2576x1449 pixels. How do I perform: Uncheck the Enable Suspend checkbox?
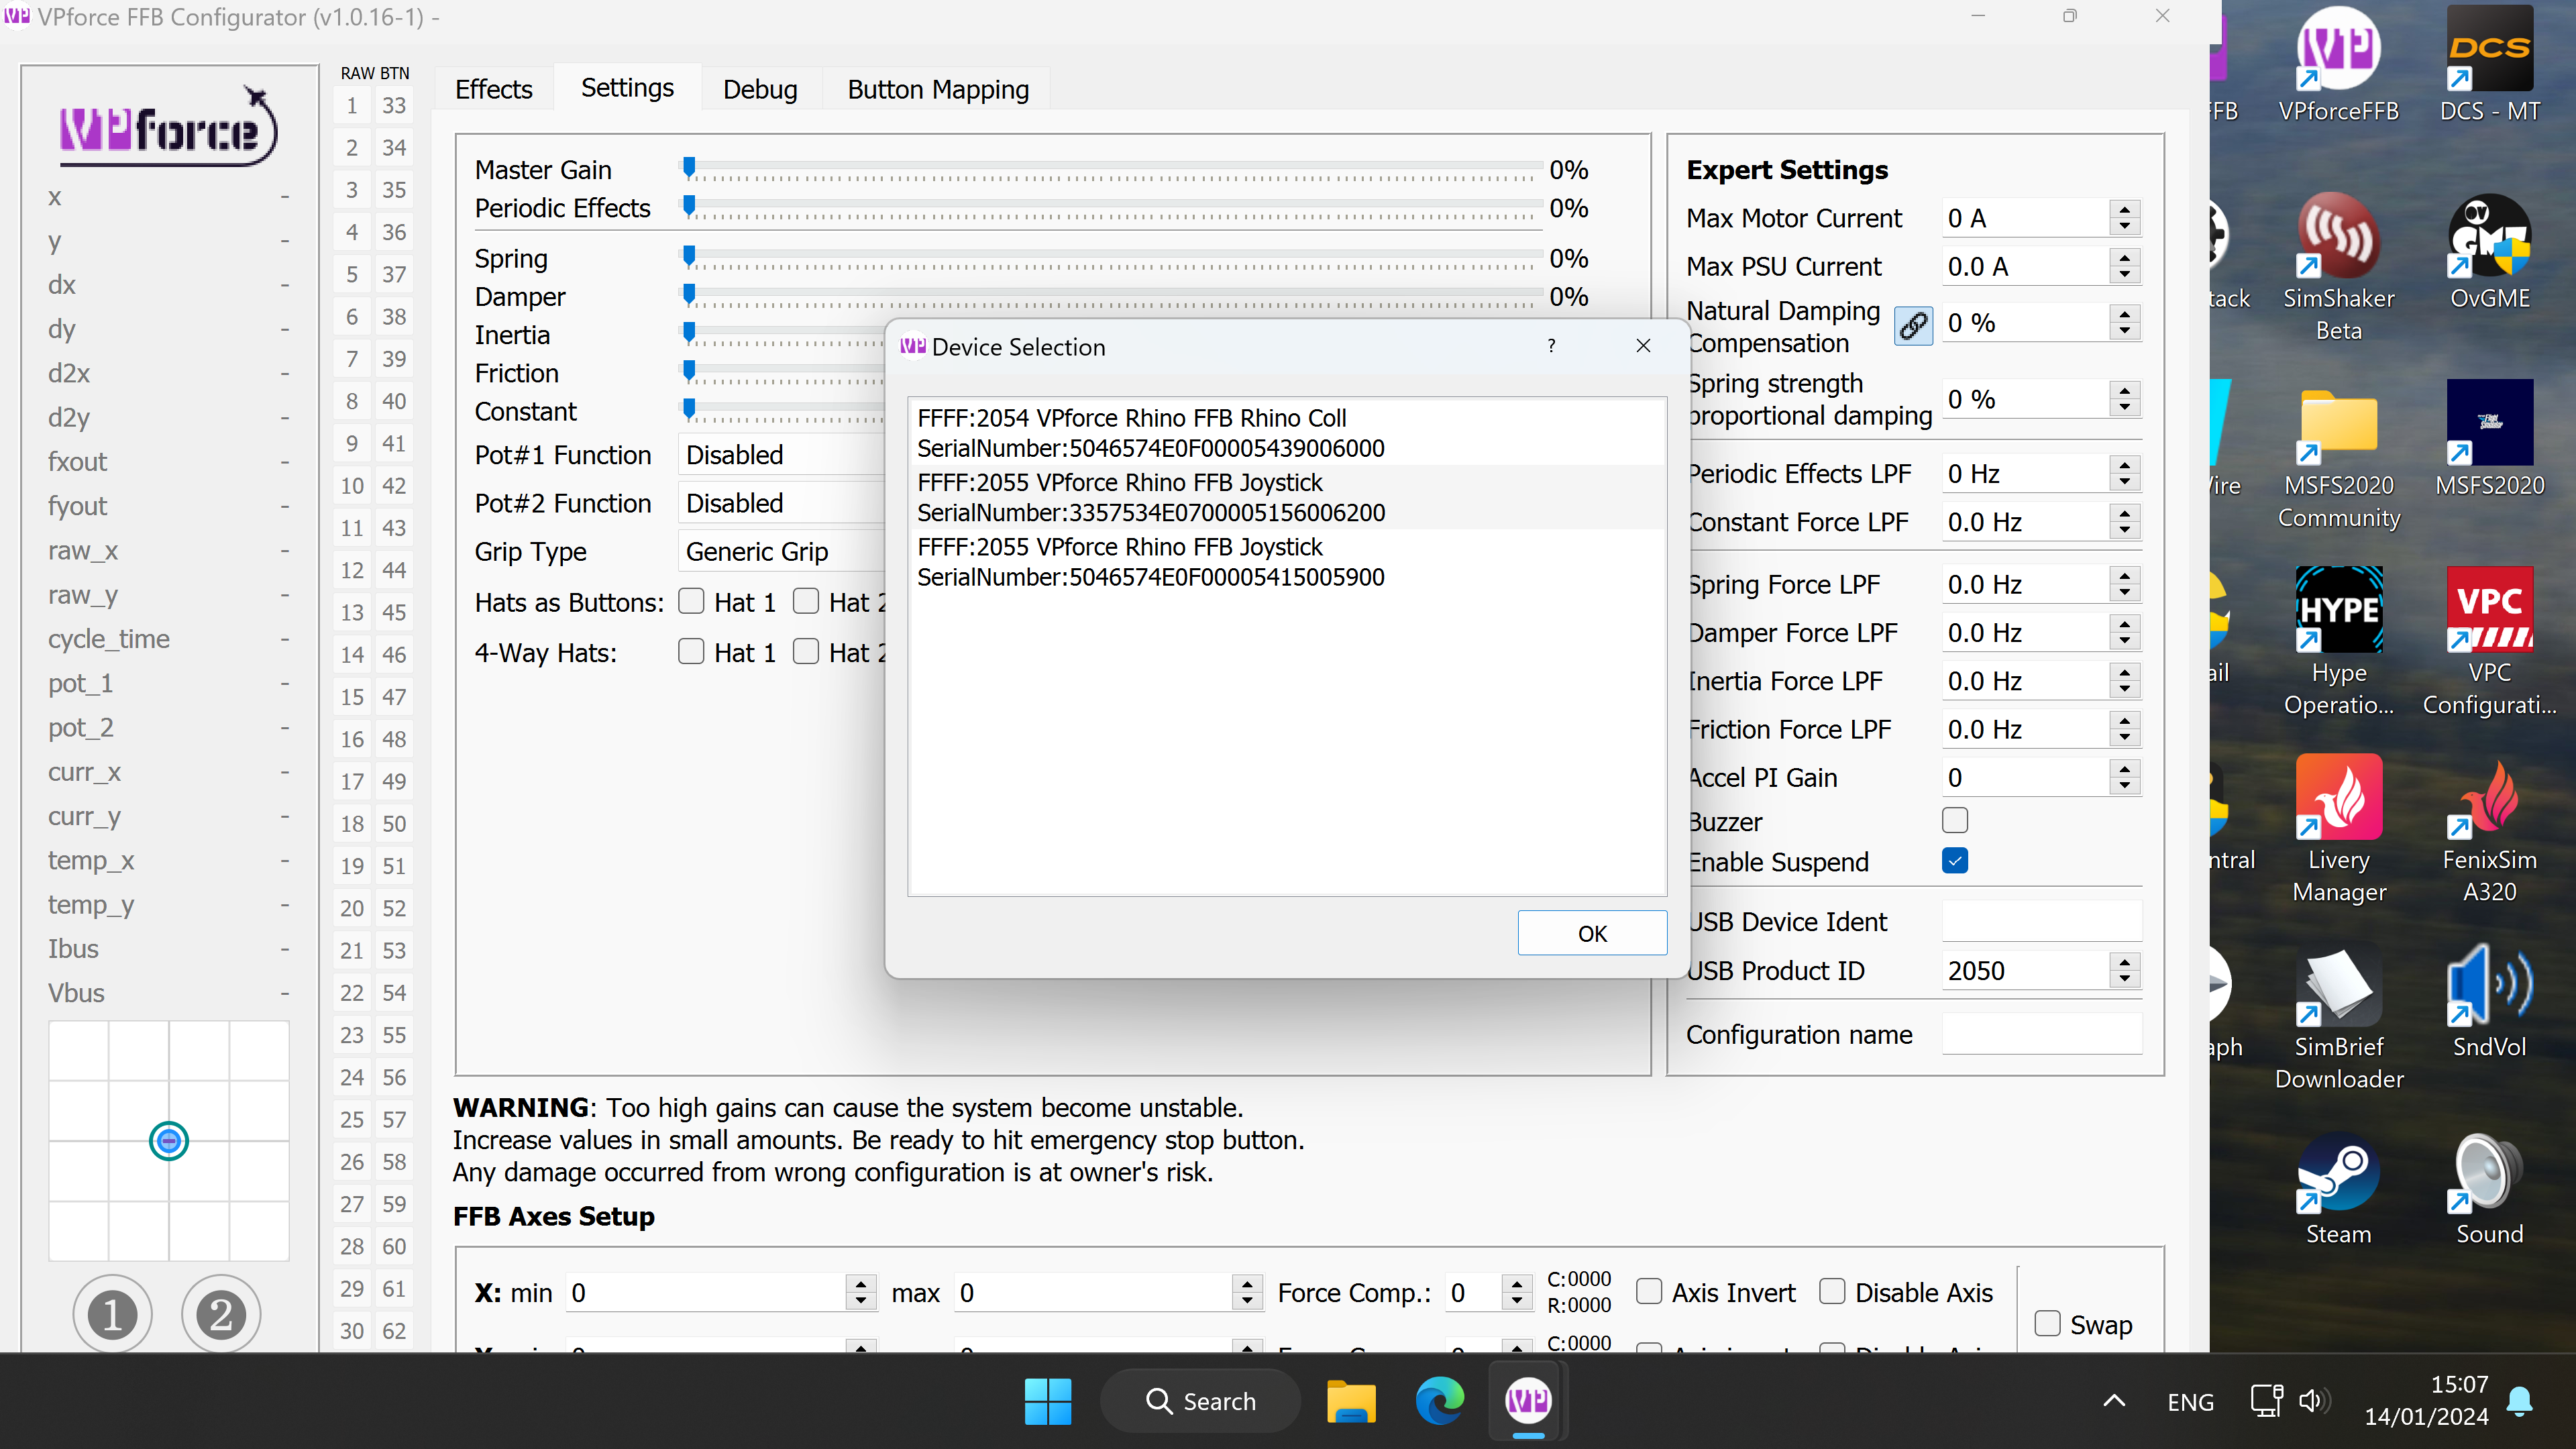point(1954,861)
